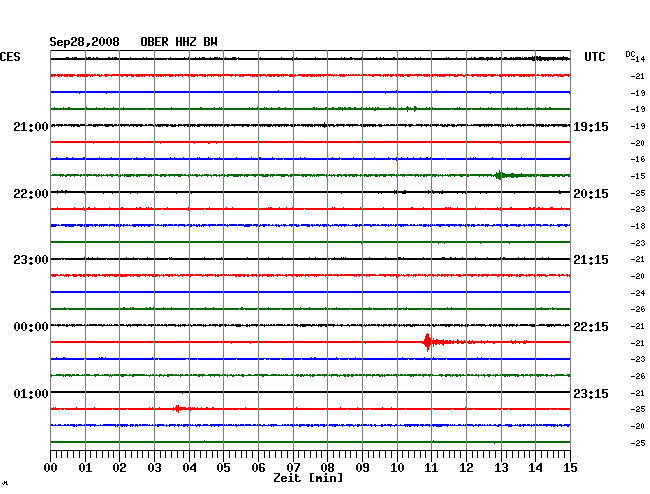This screenshot has height=494, width=650.
Task: Click the DC offset value "-14"
Action: 638,59
